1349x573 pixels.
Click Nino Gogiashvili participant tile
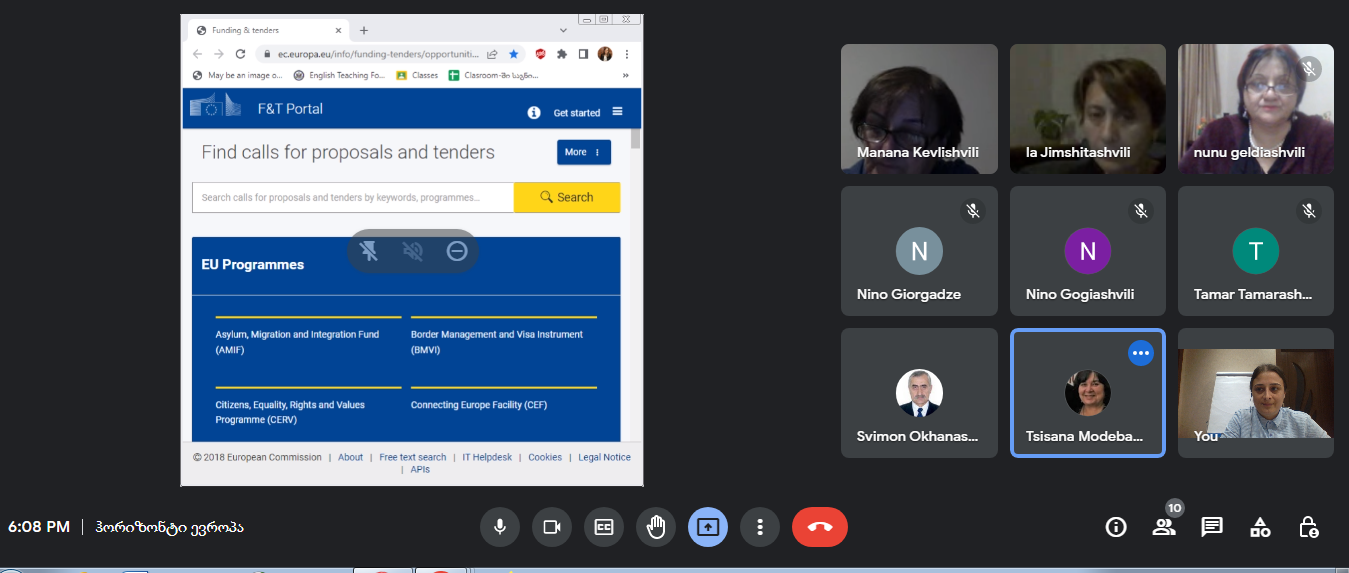[1087, 251]
